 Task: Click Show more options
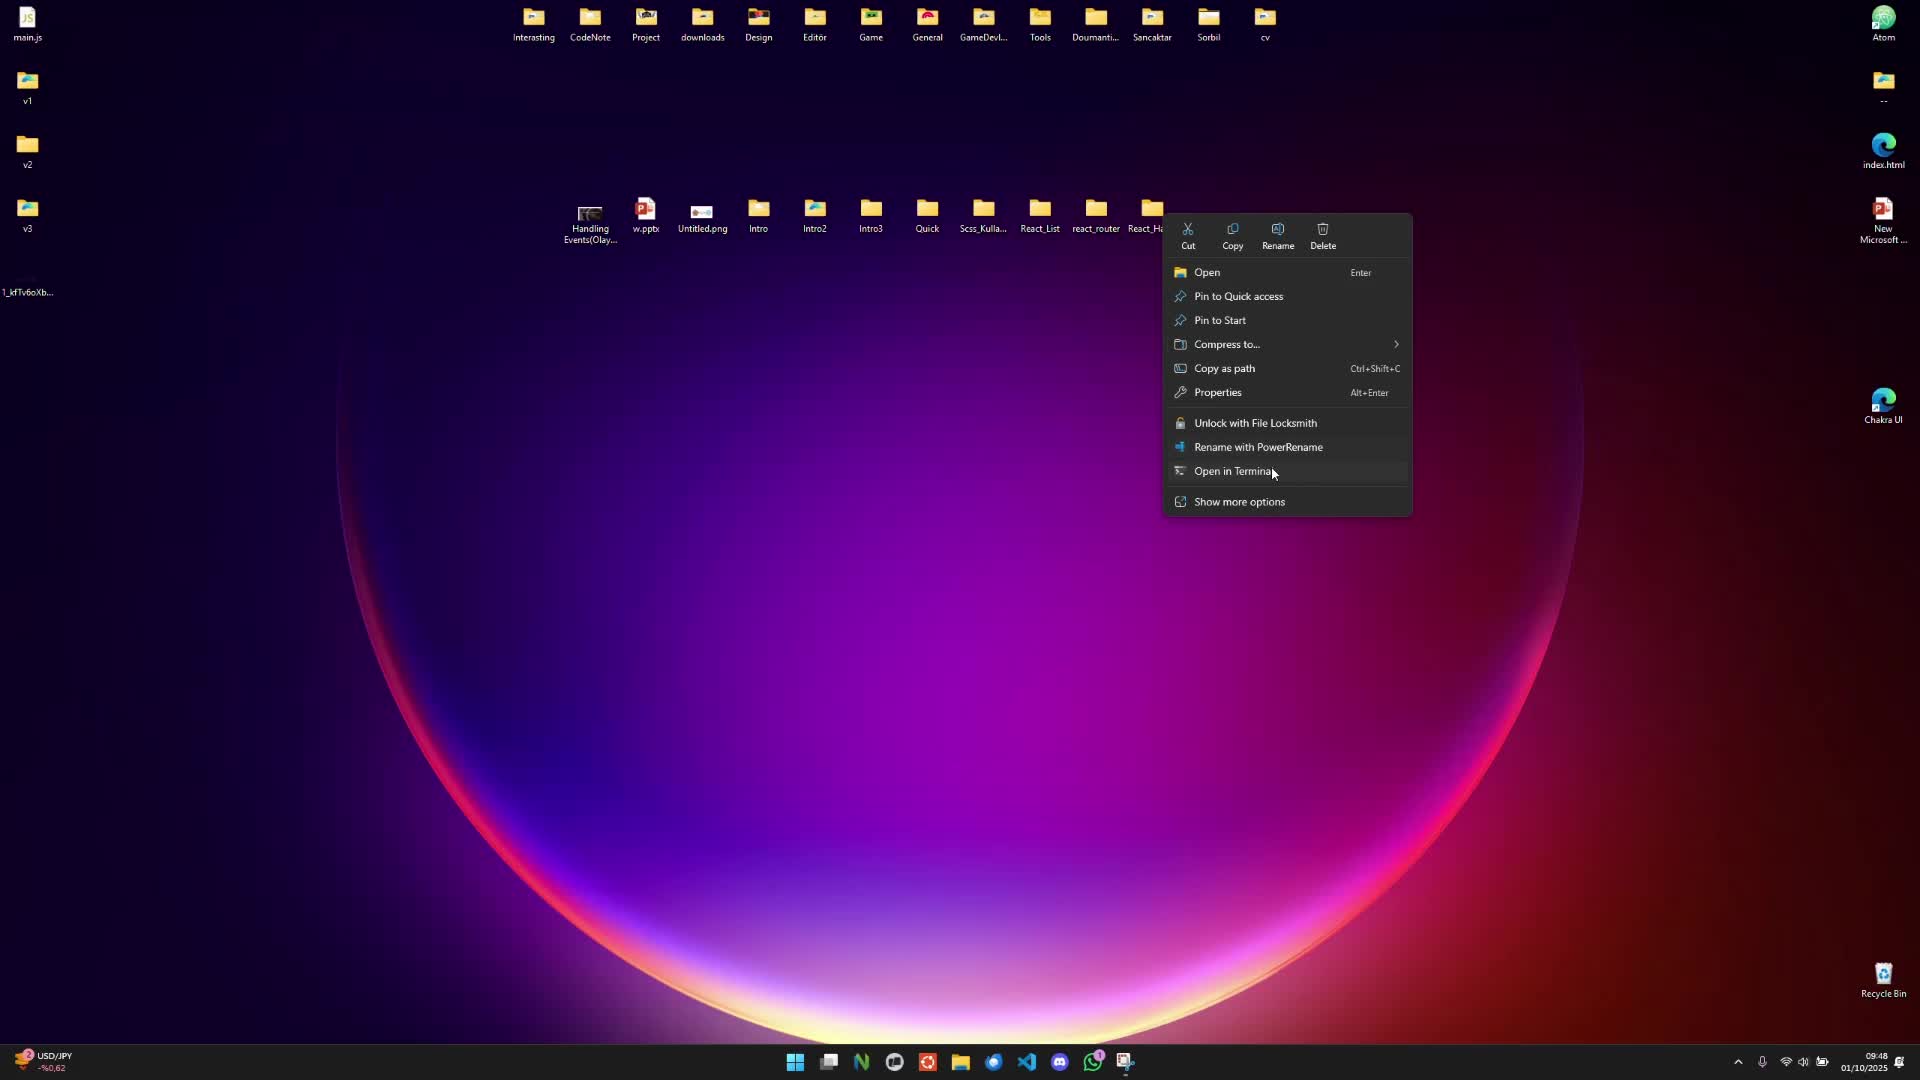1239,502
